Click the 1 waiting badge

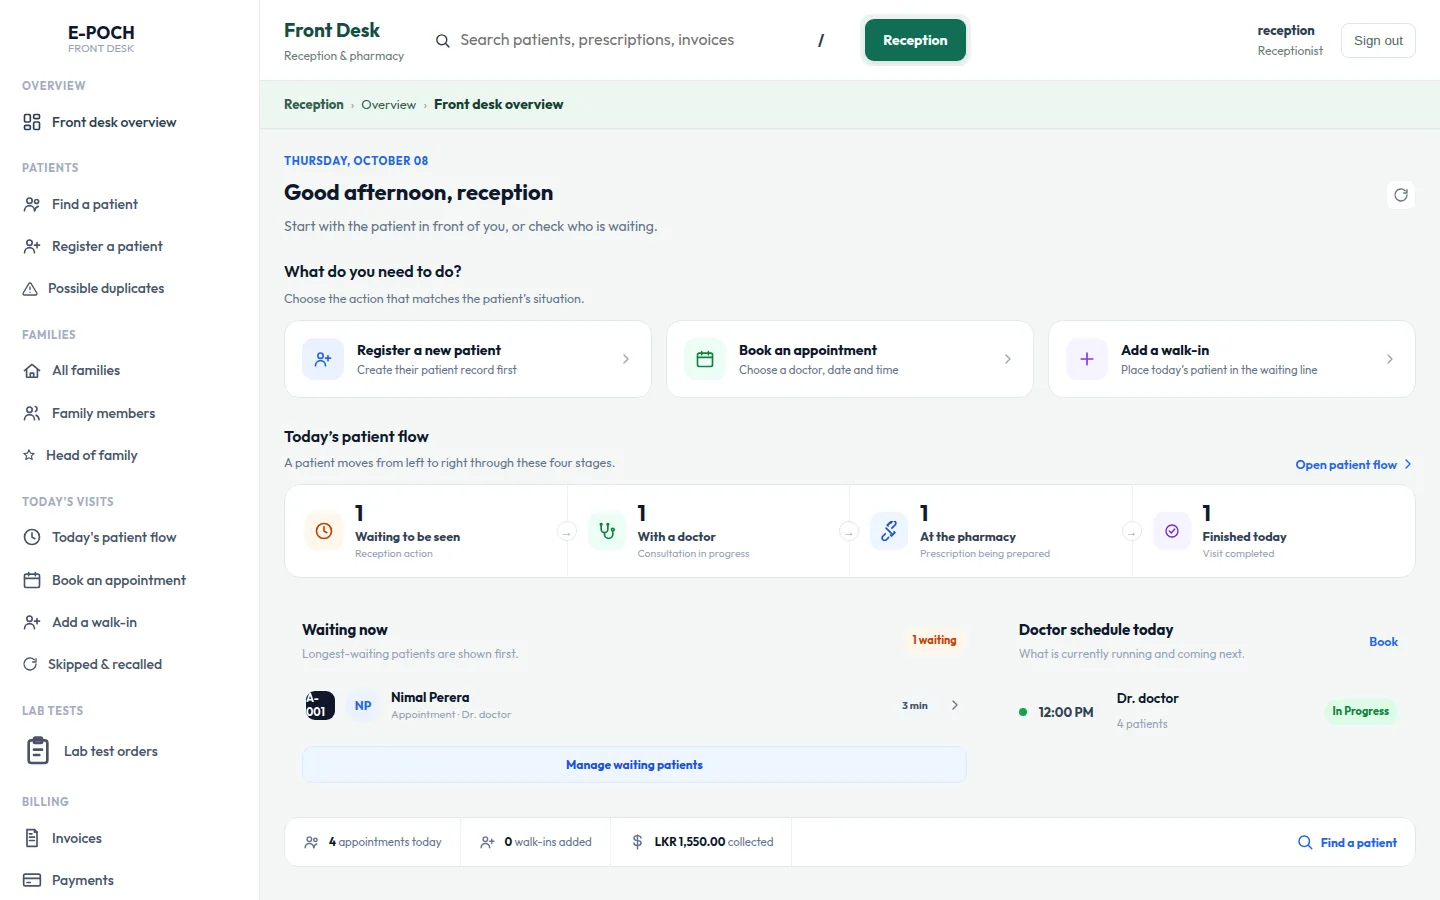coord(934,640)
